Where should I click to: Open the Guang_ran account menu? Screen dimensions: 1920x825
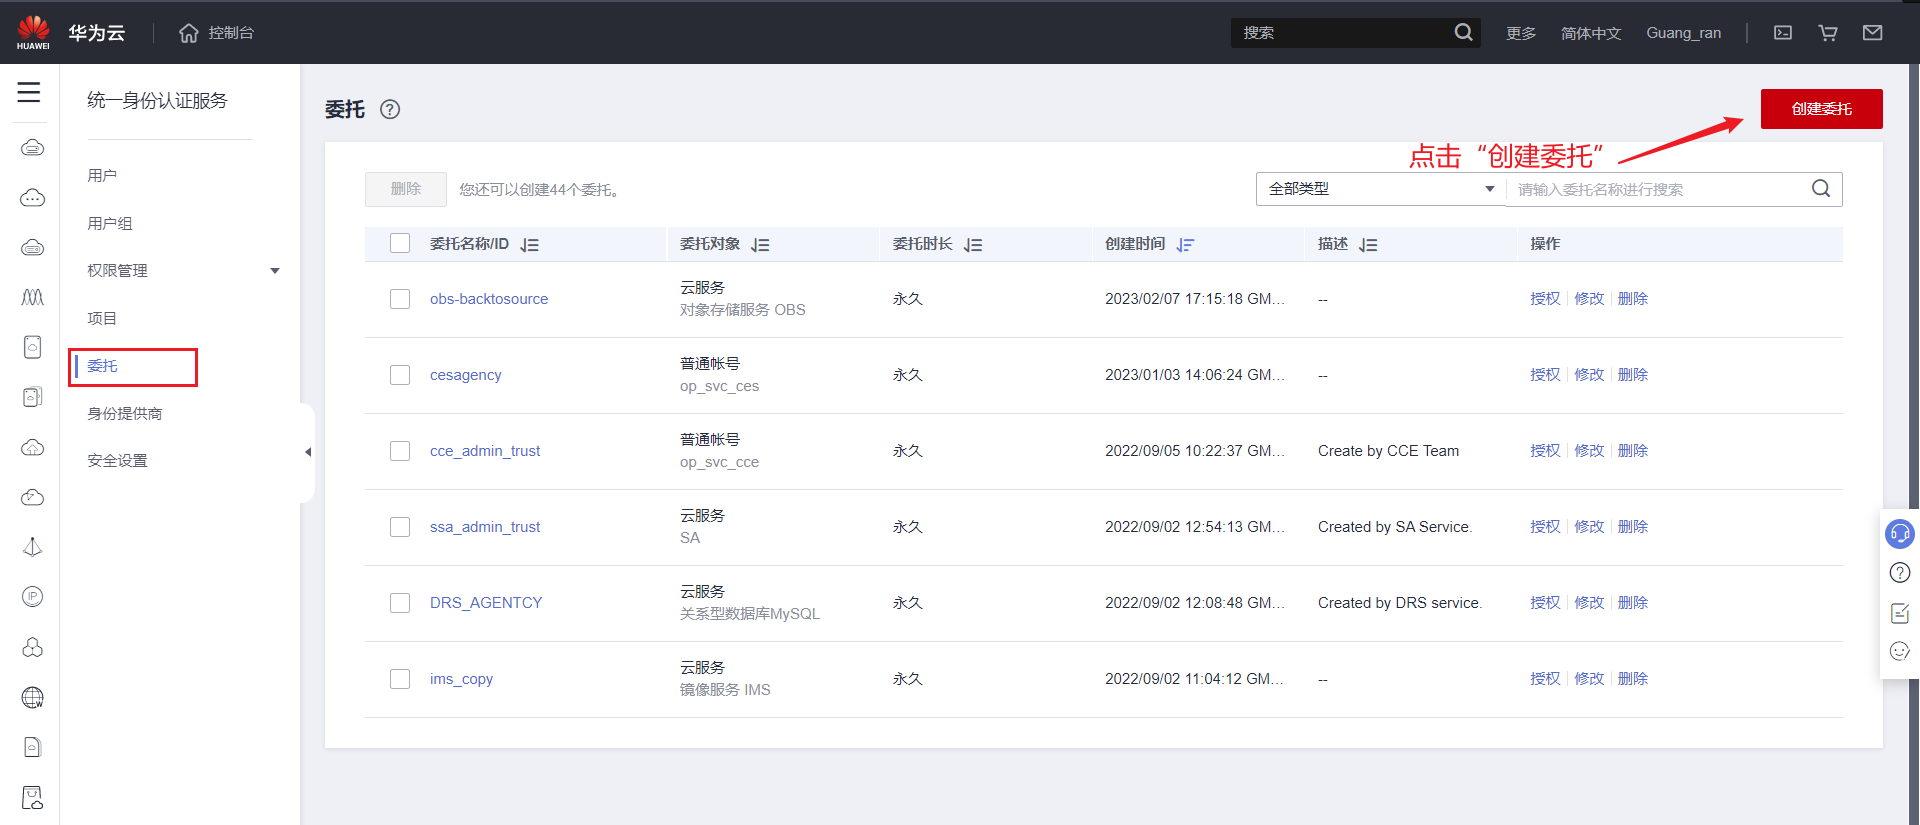[1684, 33]
